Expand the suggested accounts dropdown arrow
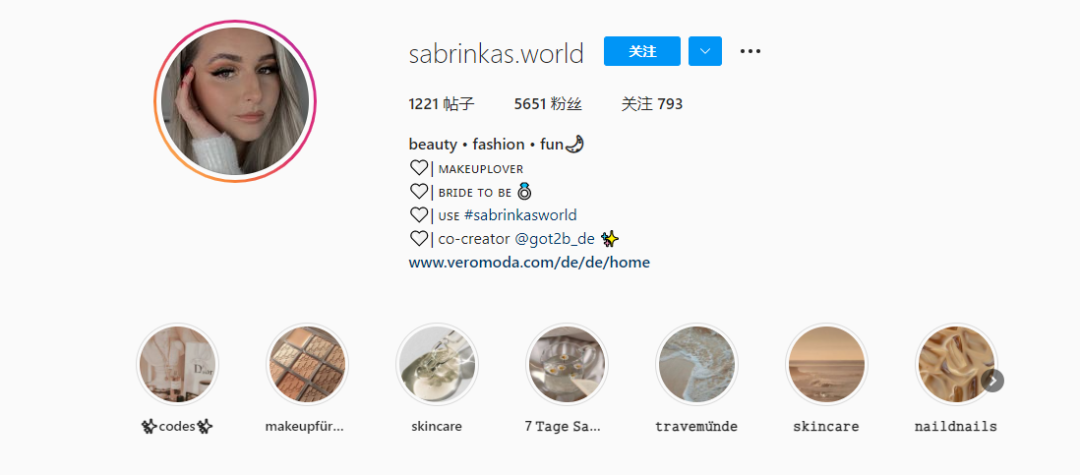The height and width of the screenshot is (475, 1080). click(x=704, y=51)
